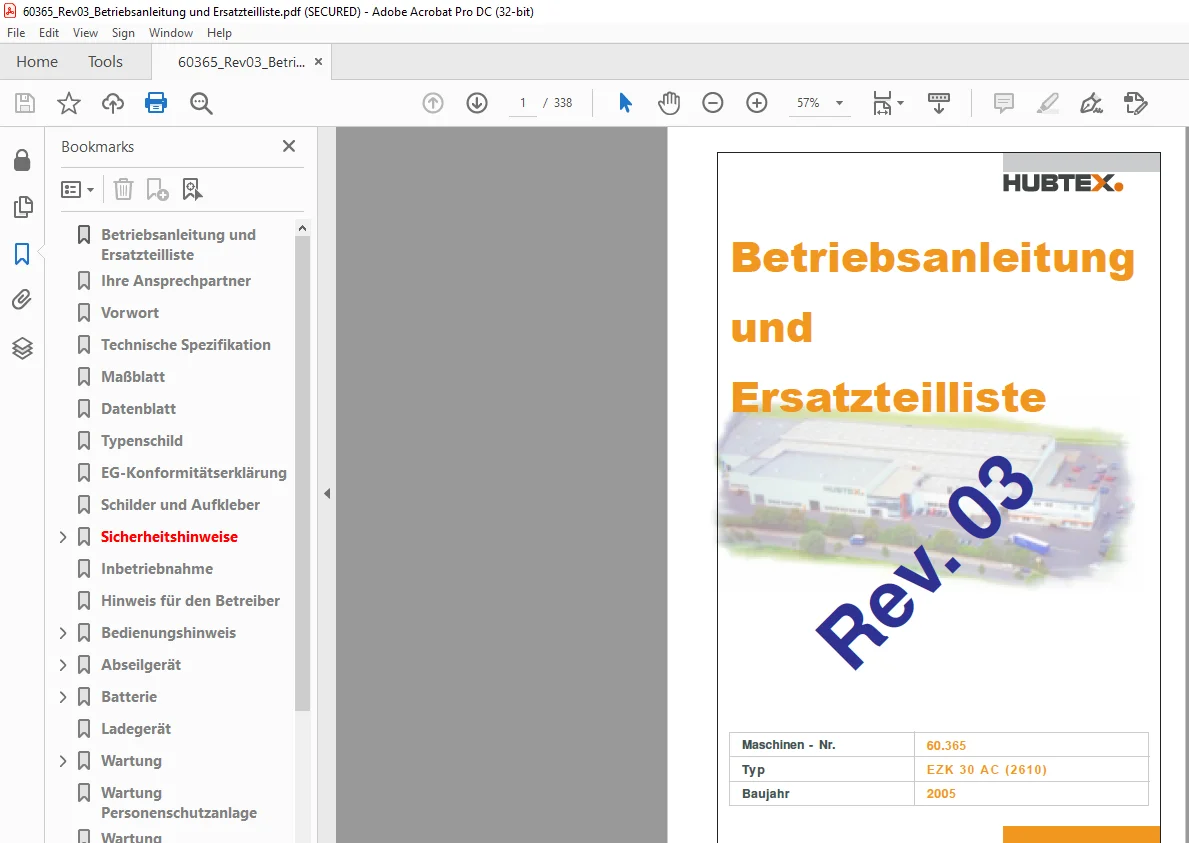
Task: Click the Save file icon
Action: pyautogui.click(x=25, y=103)
